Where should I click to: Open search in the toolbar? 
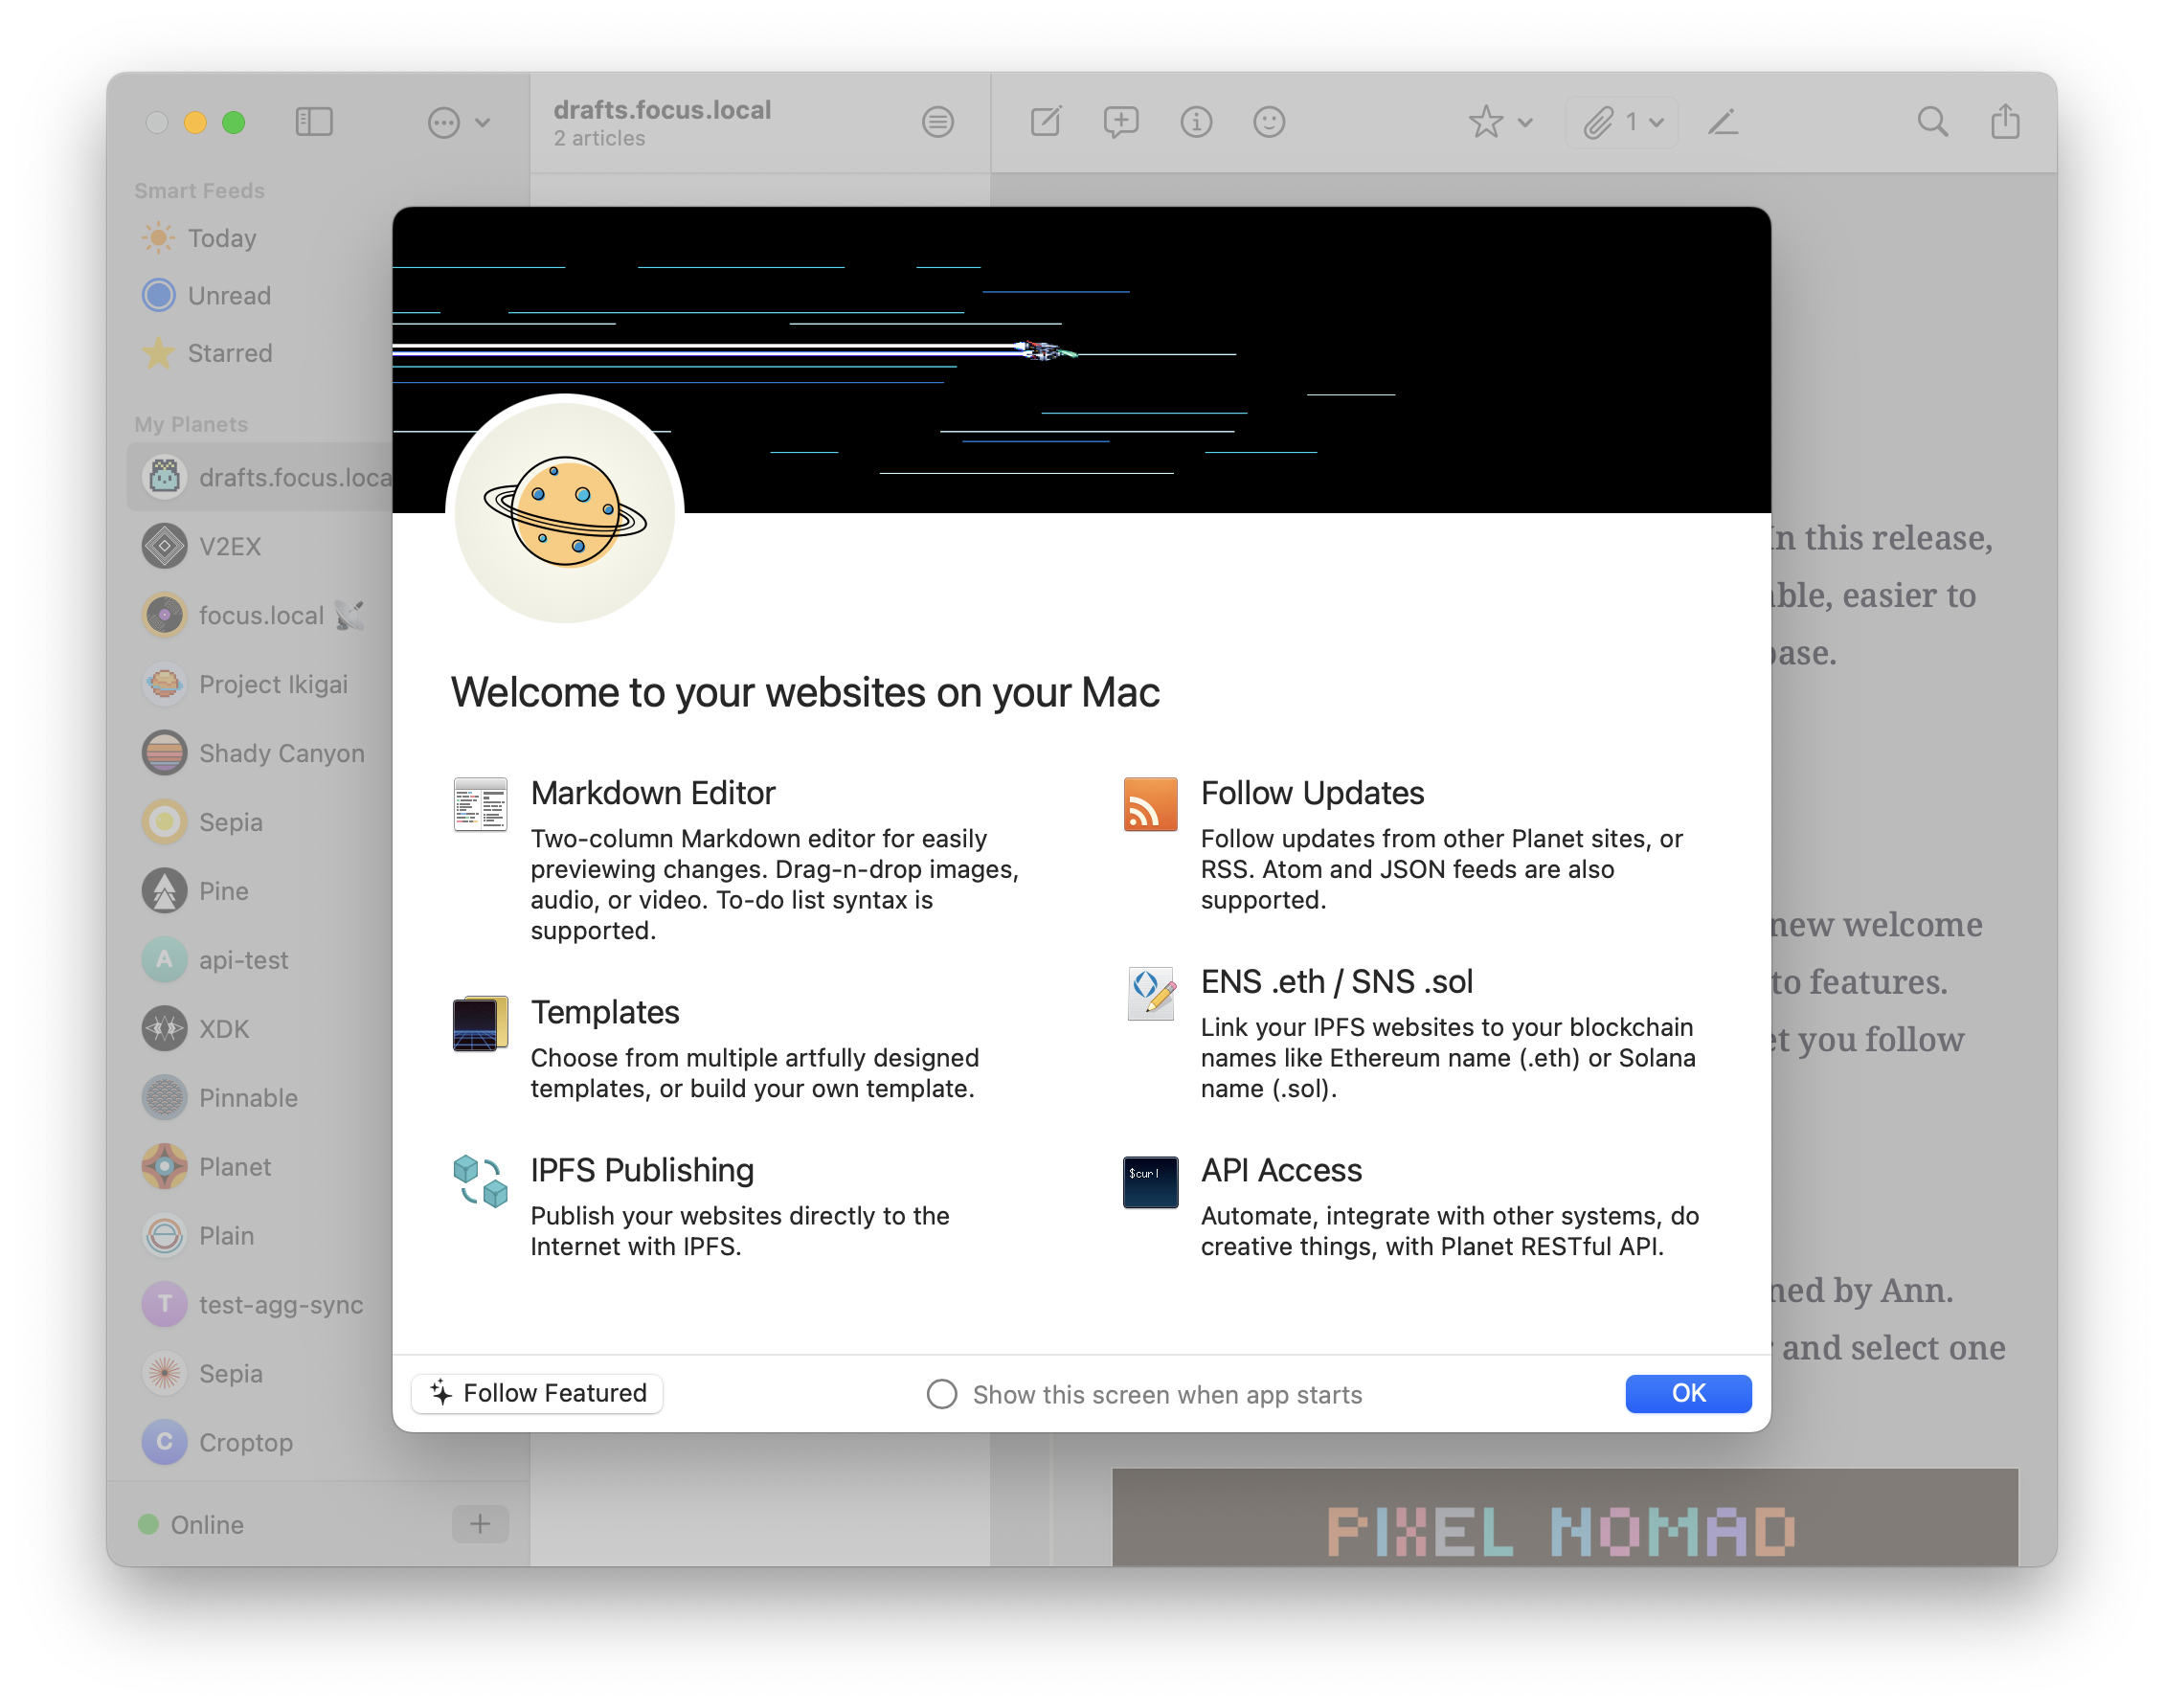click(x=1933, y=122)
